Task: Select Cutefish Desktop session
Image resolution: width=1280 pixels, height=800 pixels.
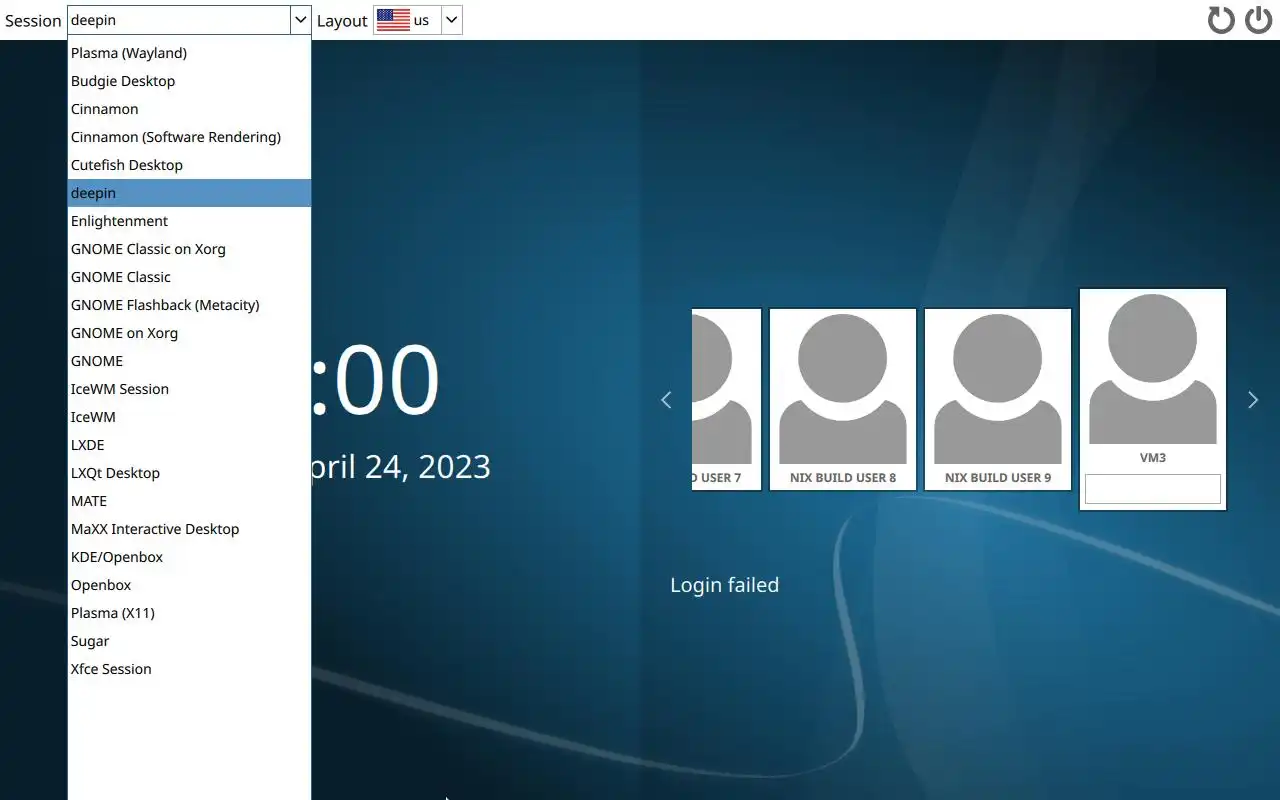Action: [x=189, y=165]
